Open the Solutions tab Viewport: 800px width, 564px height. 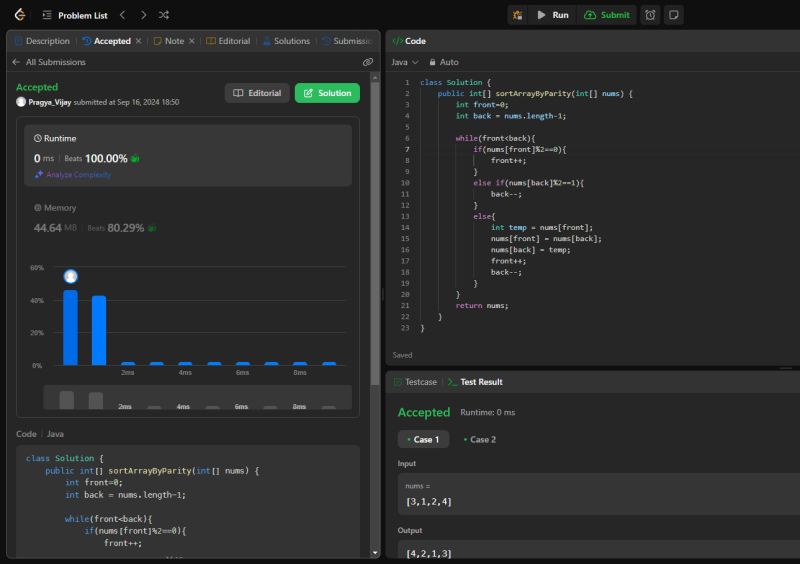pyautogui.click(x=286, y=41)
